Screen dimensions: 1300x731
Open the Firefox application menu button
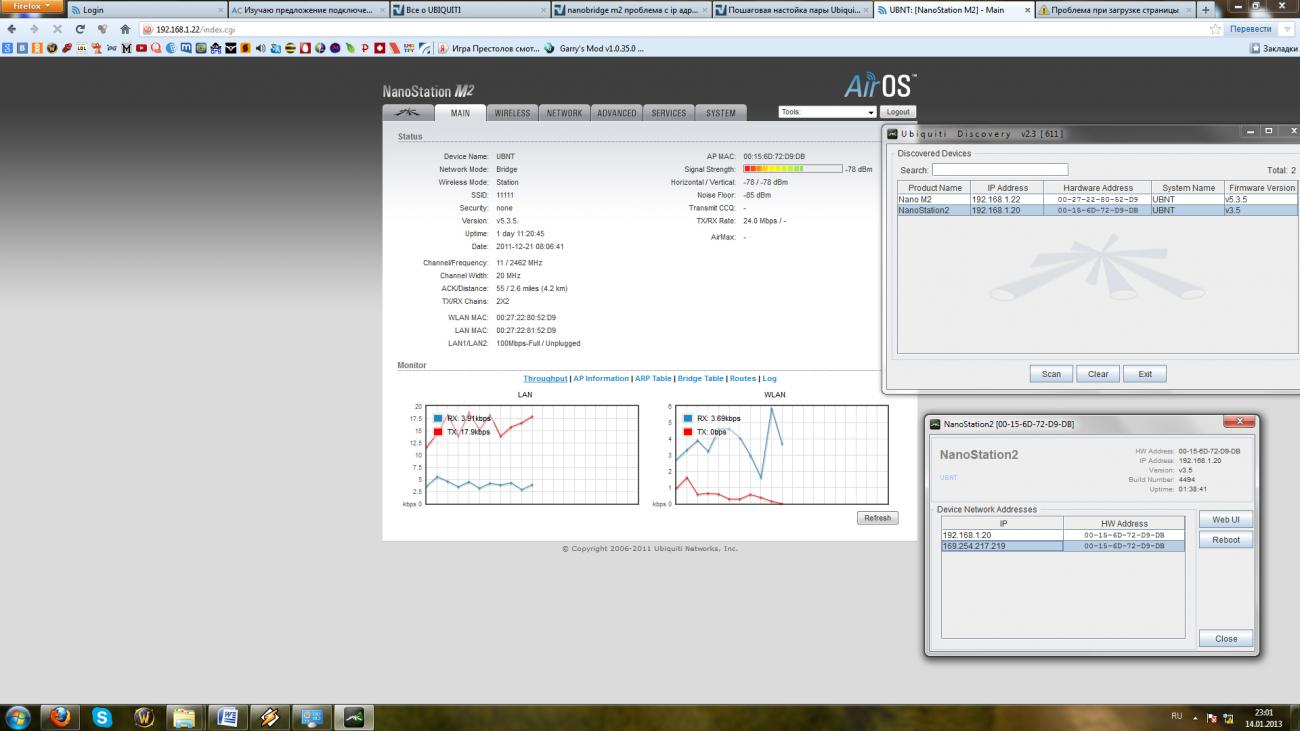[31, 6]
